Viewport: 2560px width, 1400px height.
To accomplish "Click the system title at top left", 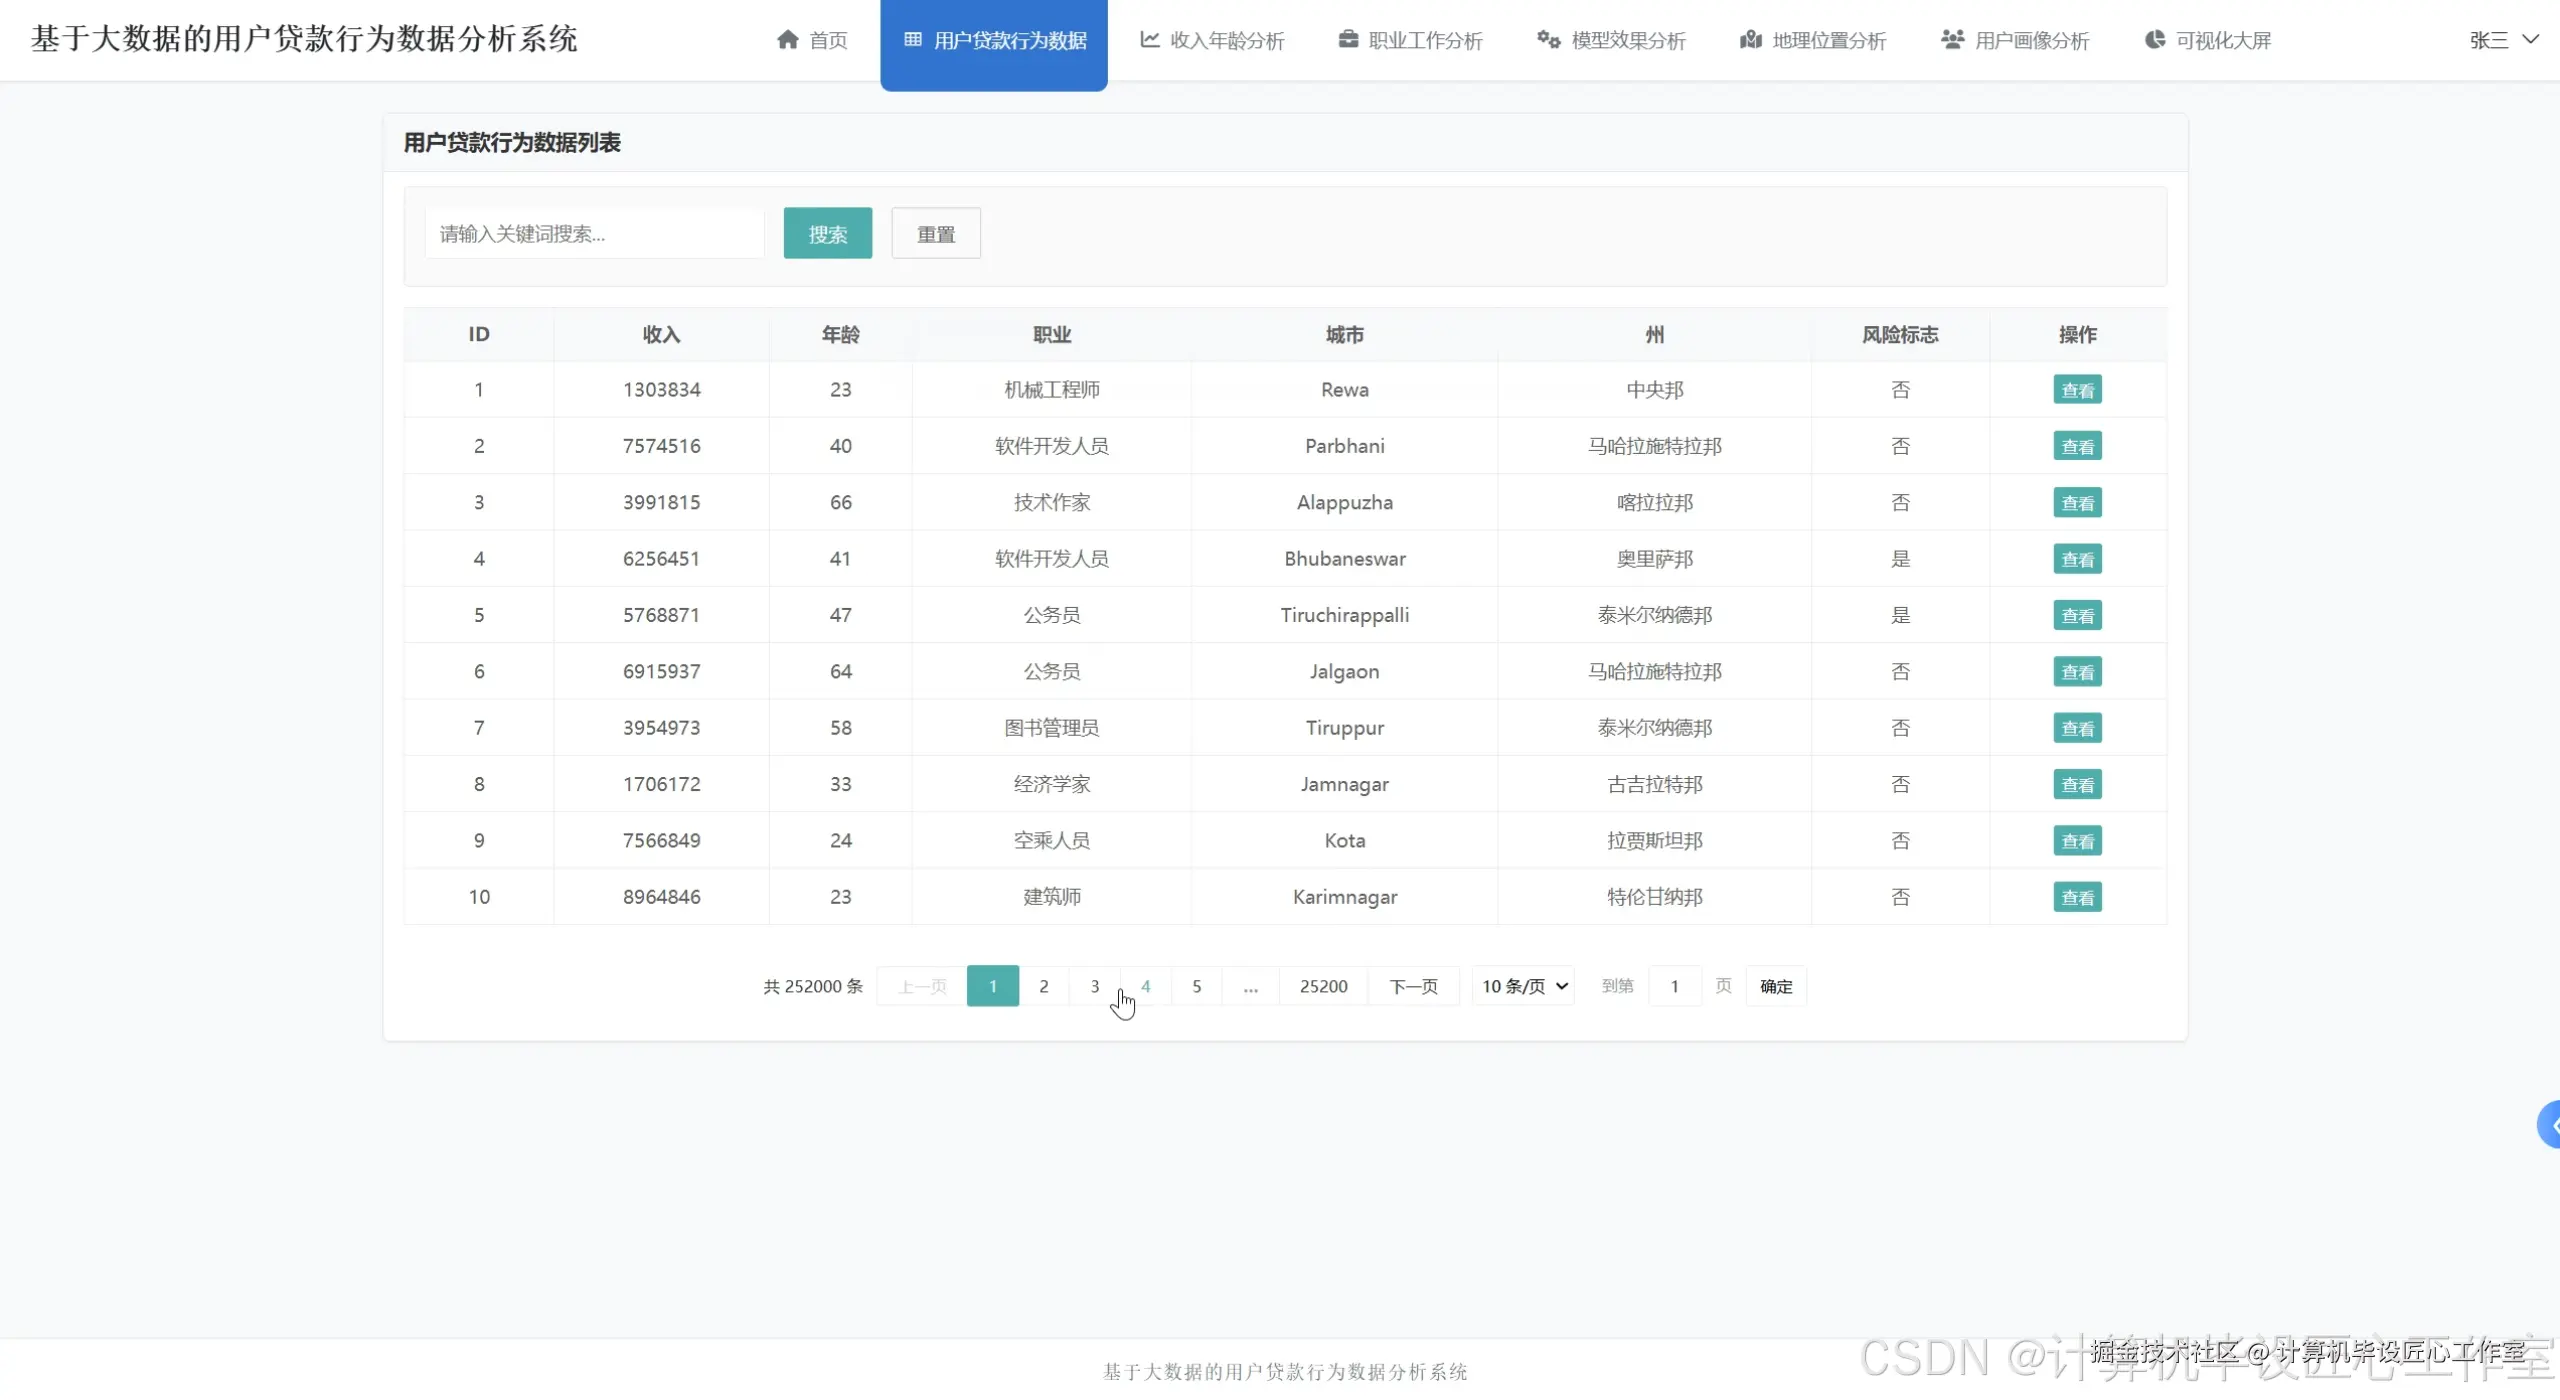I will (x=304, y=39).
